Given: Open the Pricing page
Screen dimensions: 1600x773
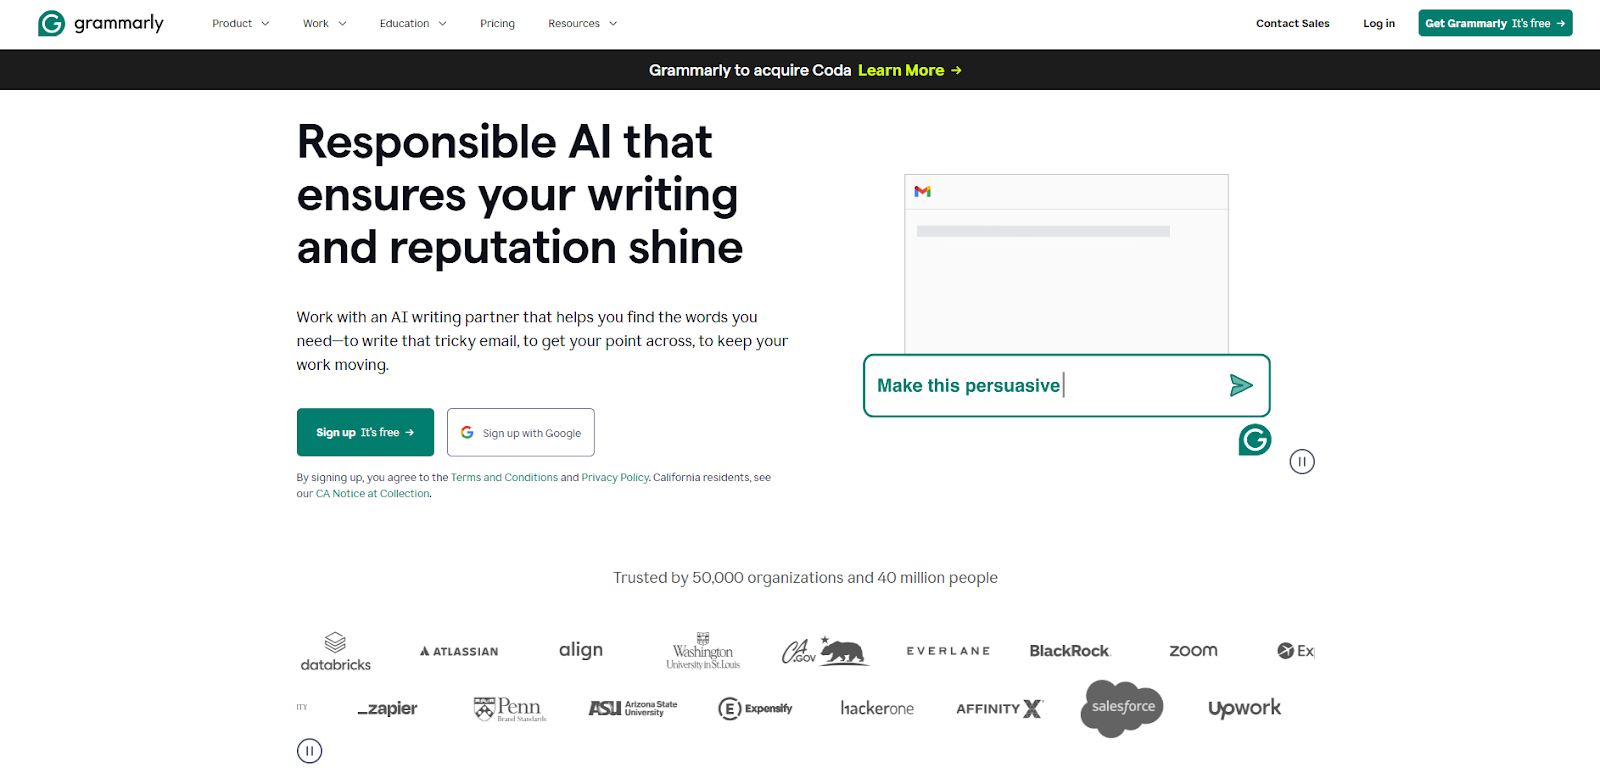Looking at the screenshot, I should coord(497,23).
